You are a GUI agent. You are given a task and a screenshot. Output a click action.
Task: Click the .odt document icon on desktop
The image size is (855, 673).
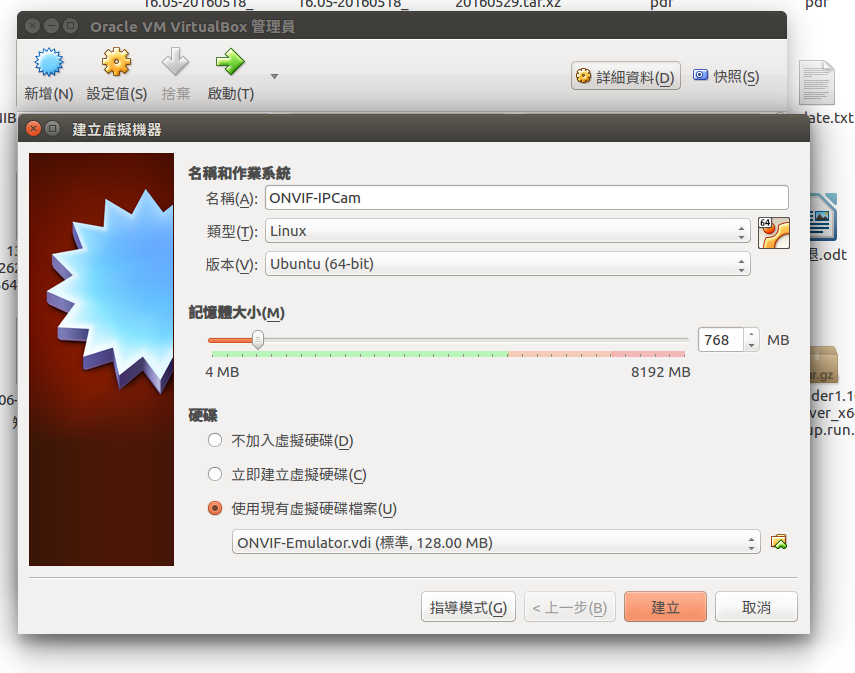coord(823,217)
